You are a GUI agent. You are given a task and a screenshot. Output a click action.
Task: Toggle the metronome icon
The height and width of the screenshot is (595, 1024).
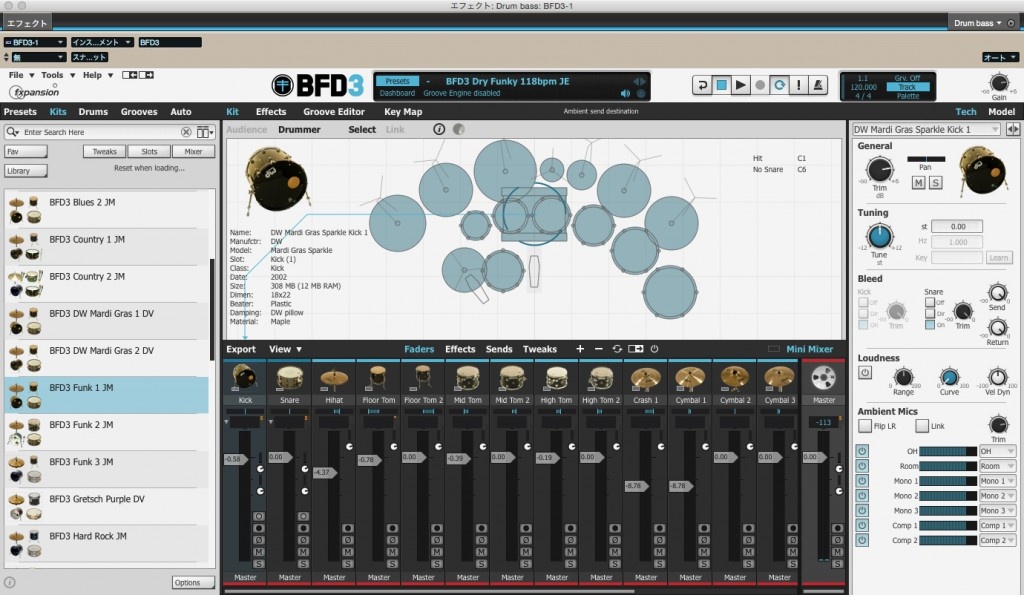(818, 85)
